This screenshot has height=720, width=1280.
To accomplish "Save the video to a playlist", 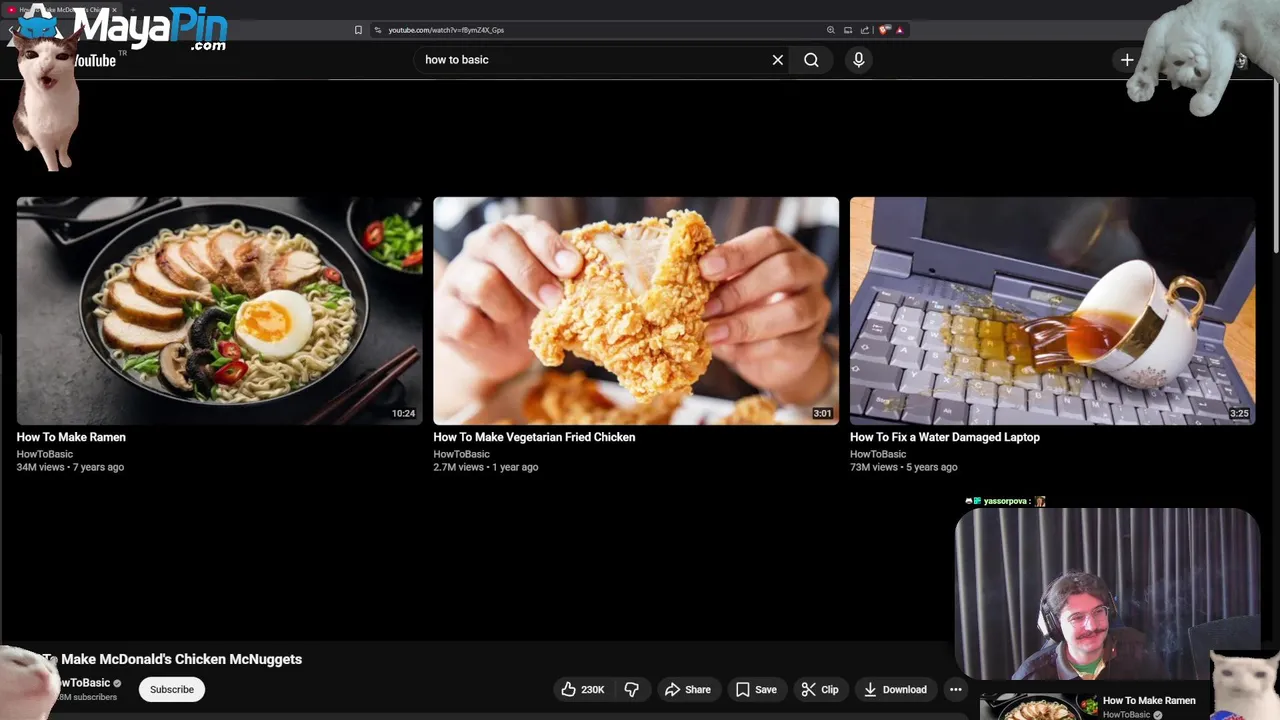I will 756,689.
